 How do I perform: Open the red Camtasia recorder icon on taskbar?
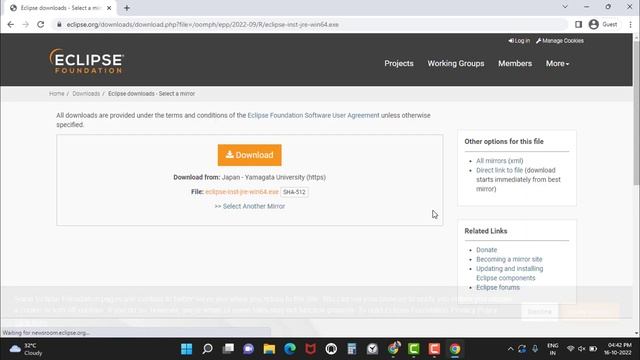pyautogui.click(x=434, y=349)
